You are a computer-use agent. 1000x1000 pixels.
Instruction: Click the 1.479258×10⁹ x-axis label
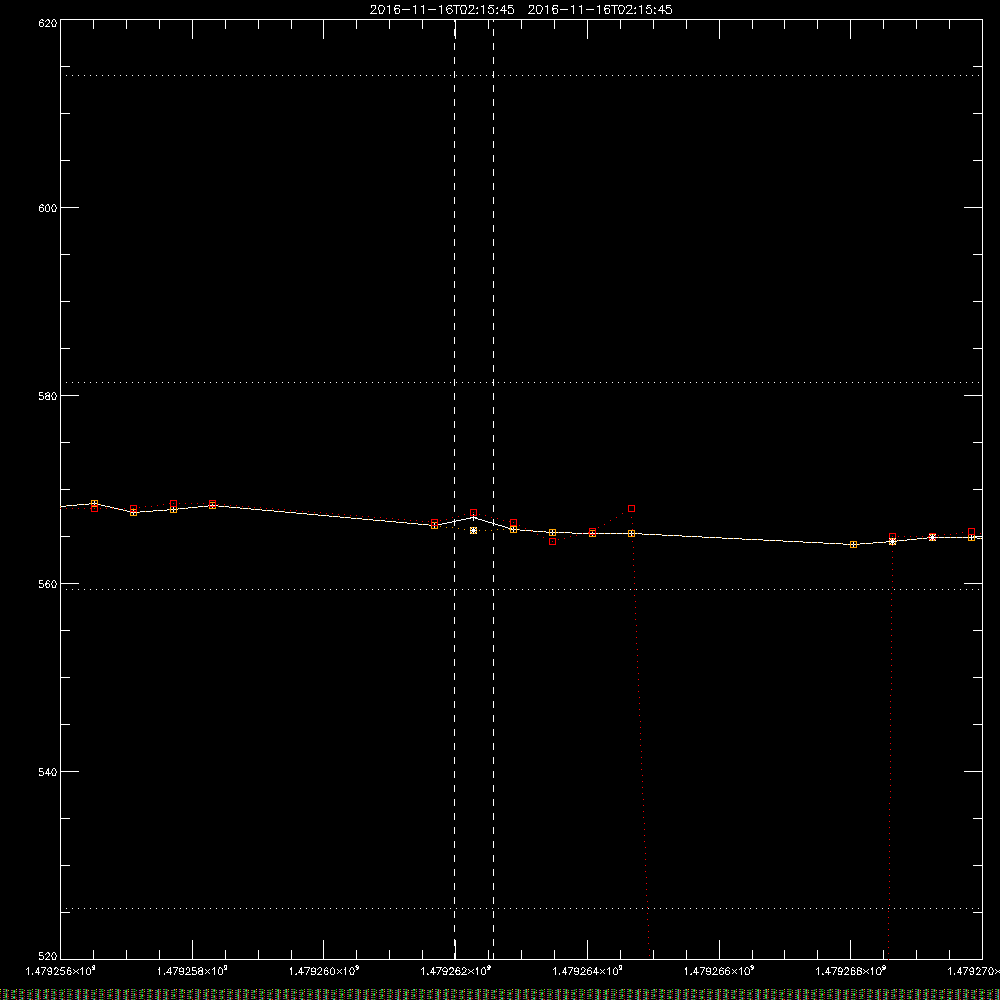[192, 971]
